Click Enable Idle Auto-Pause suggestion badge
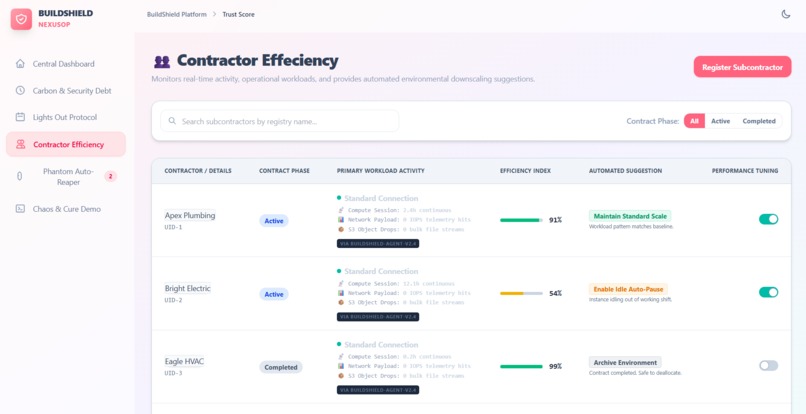The width and height of the screenshot is (806, 414). (628, 289)
